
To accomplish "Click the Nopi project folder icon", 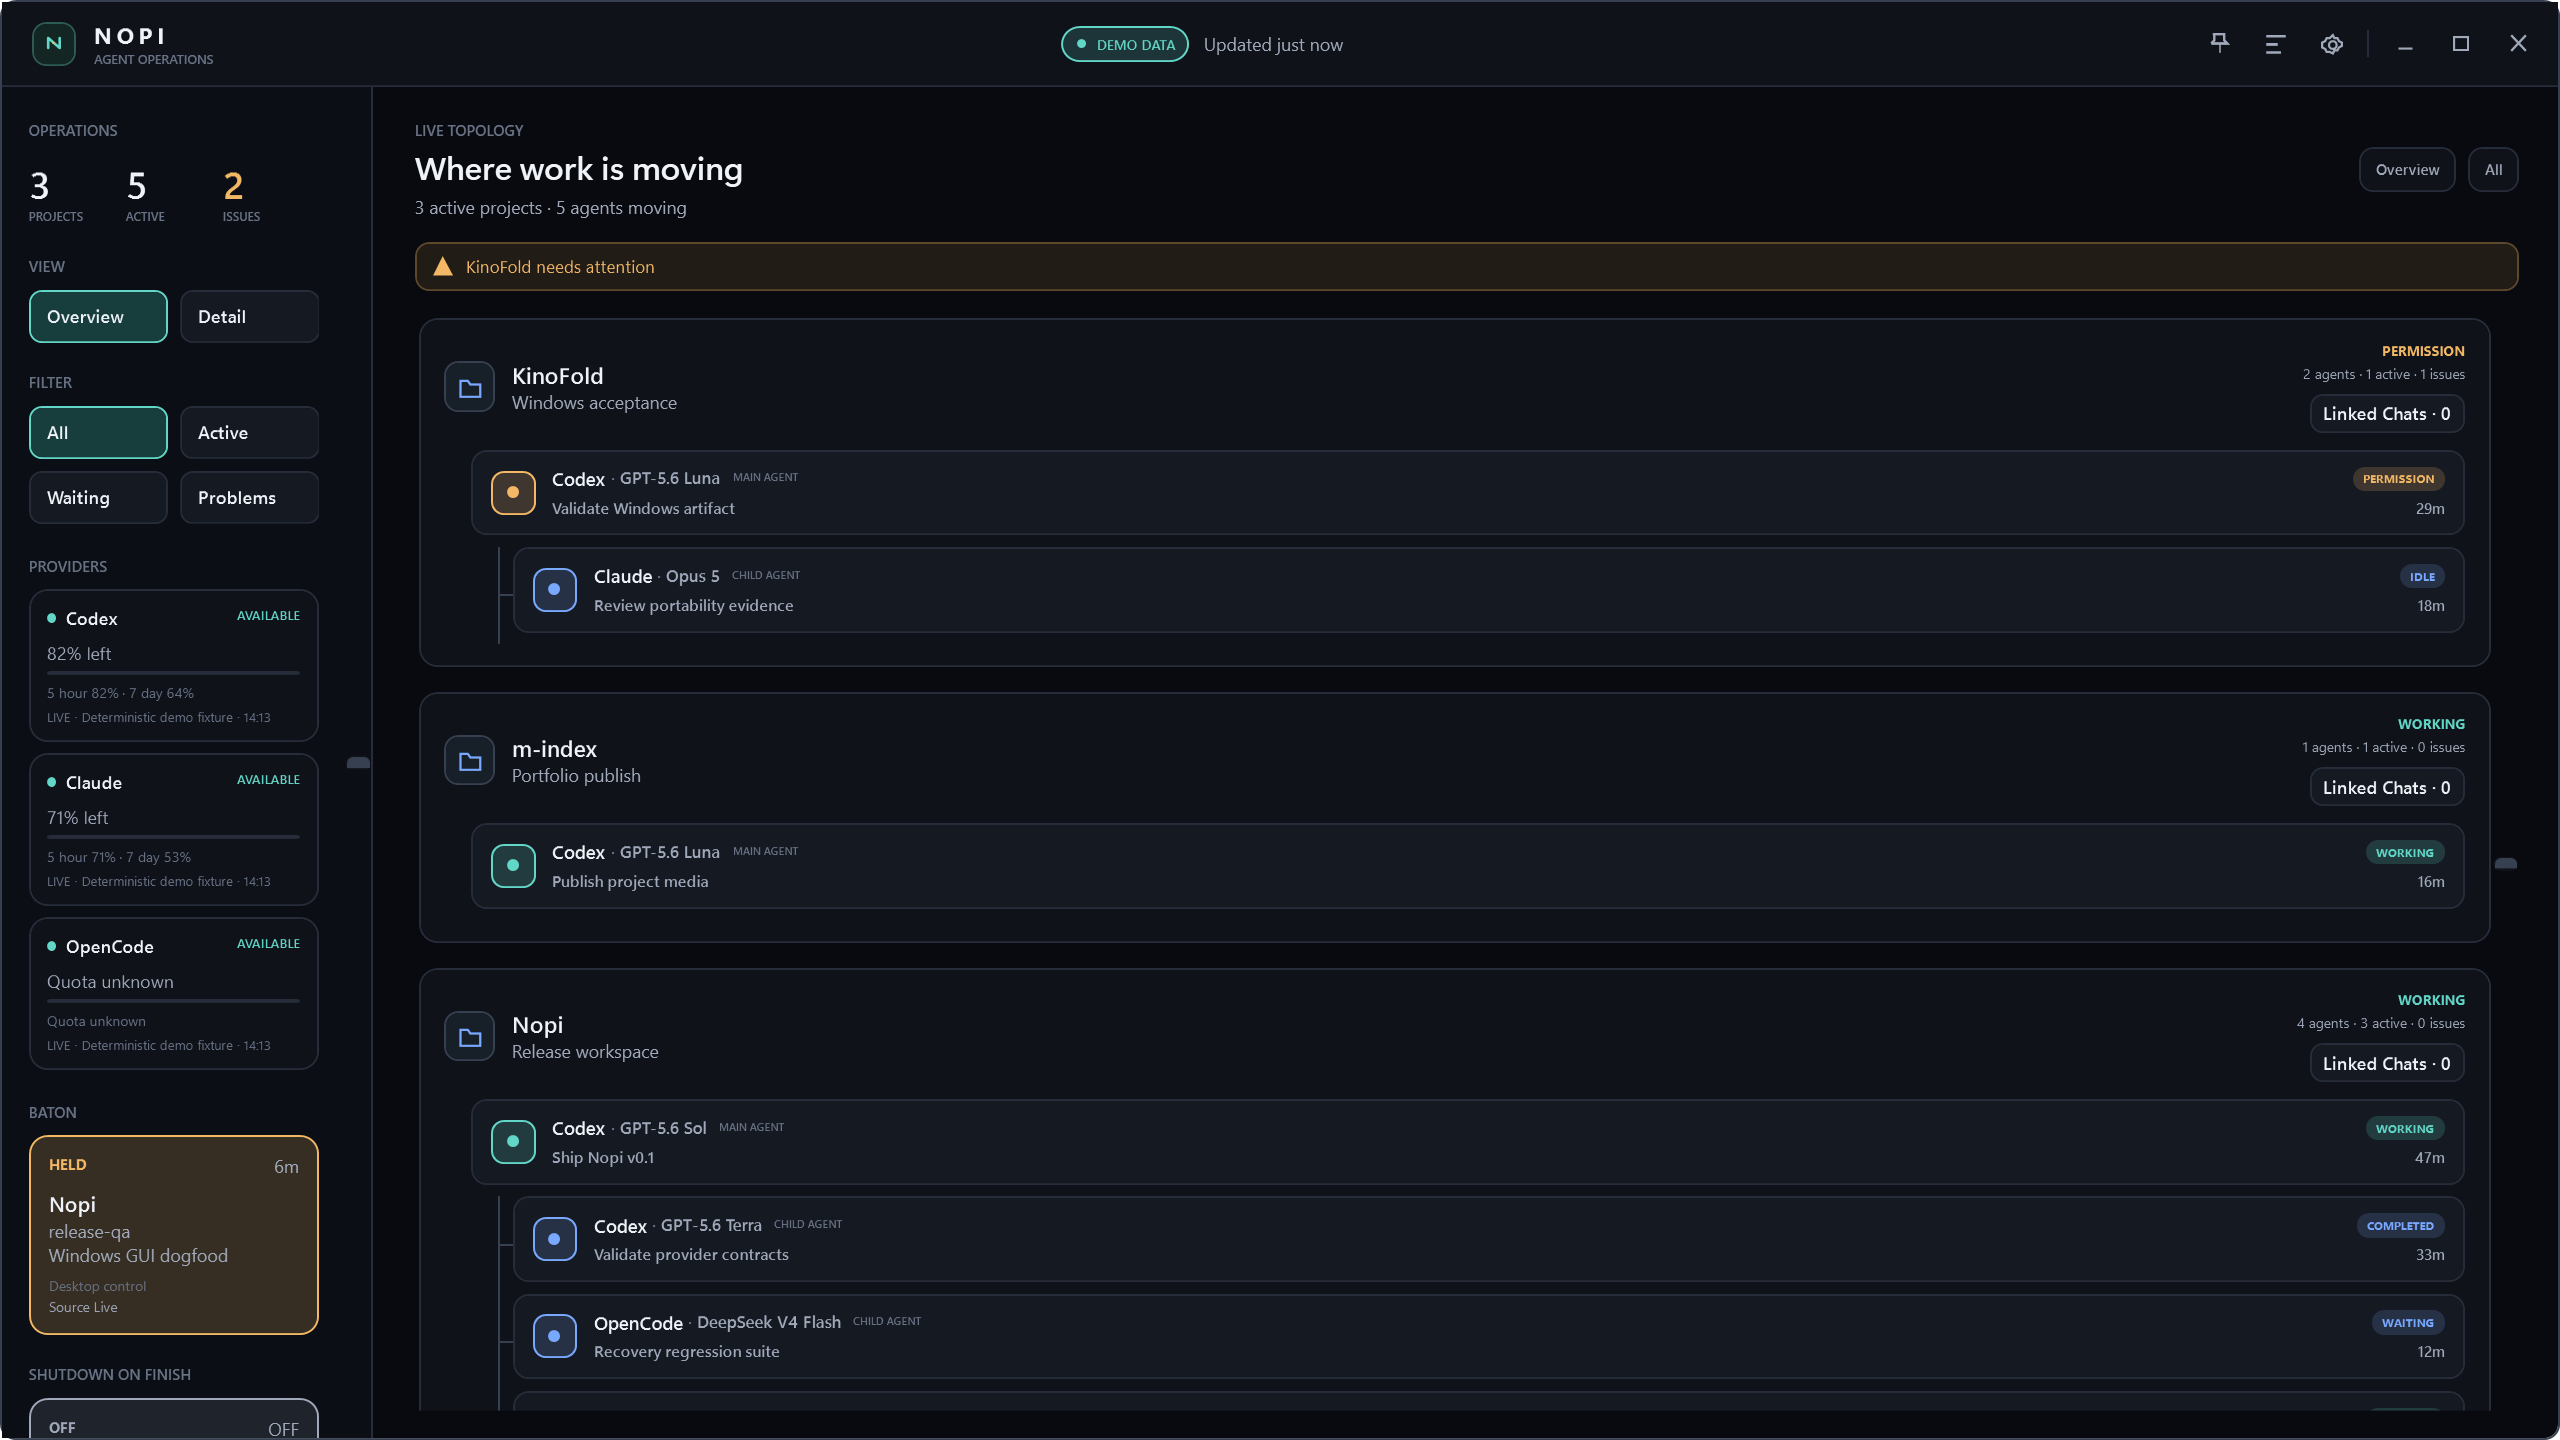I will point(470,1038).
